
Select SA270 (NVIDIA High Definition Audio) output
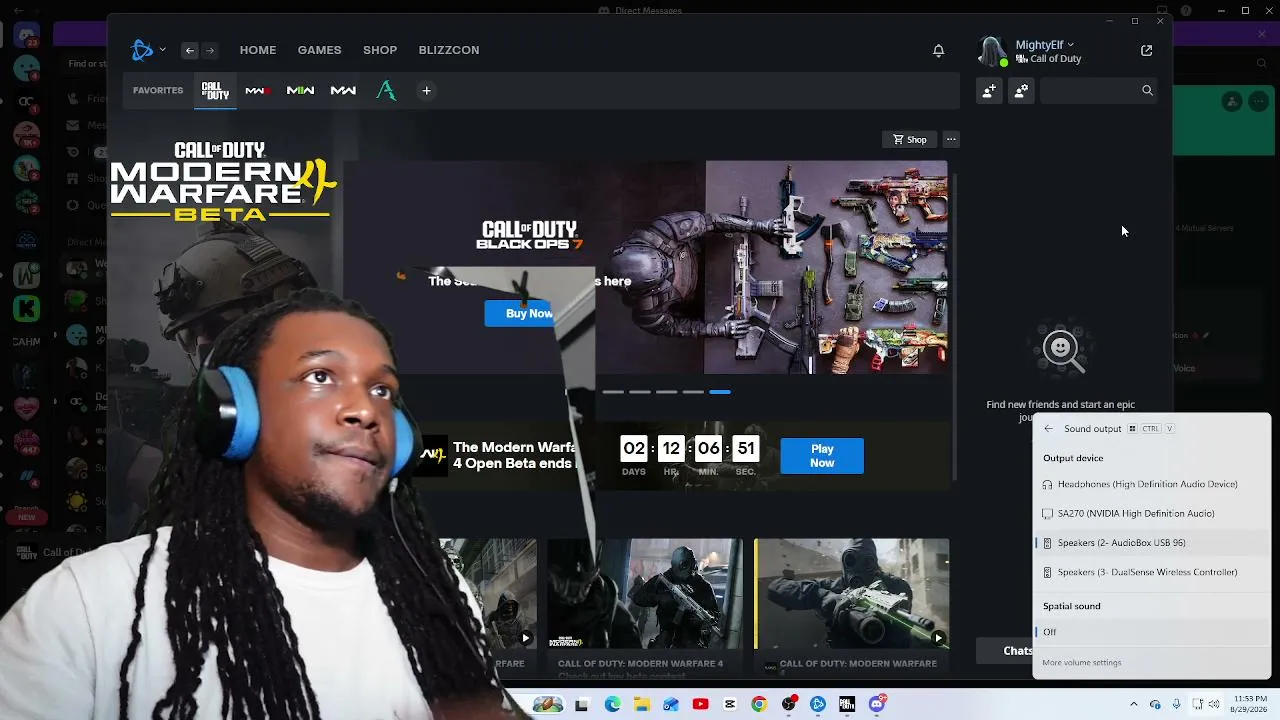(x=1151, y=513)
